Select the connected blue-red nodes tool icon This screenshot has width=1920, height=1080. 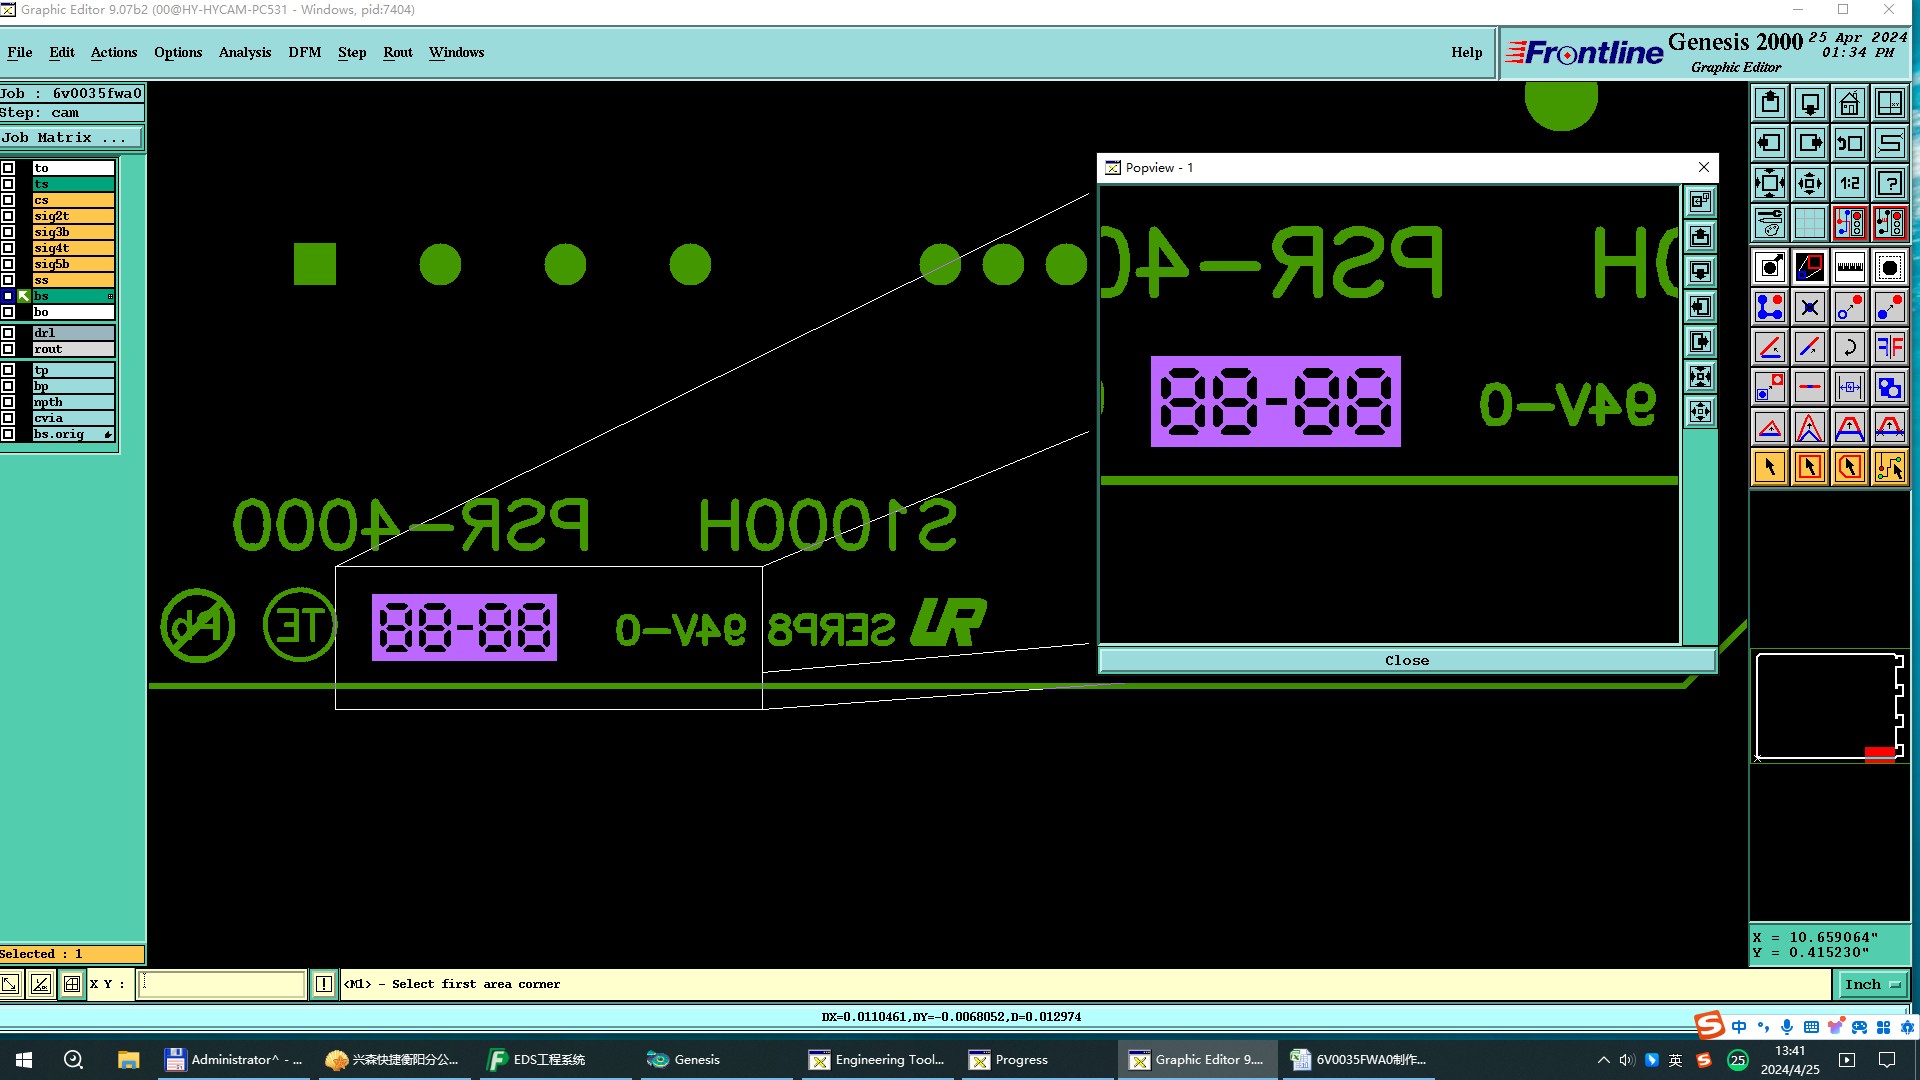1770,307
